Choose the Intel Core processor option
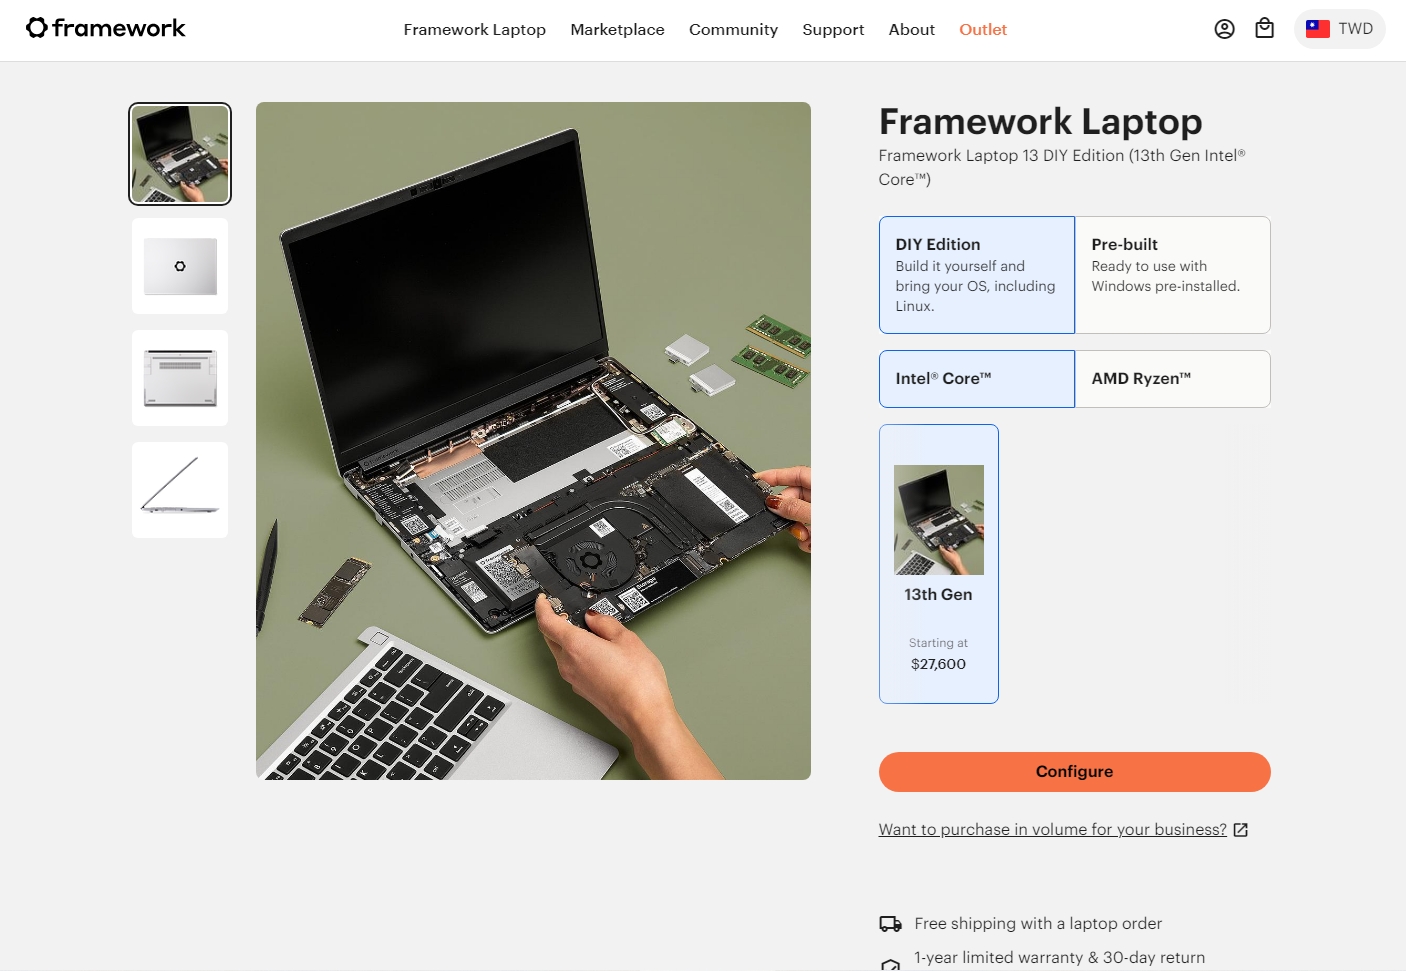Screen dimensions: 1406x971 pos(977,379)
